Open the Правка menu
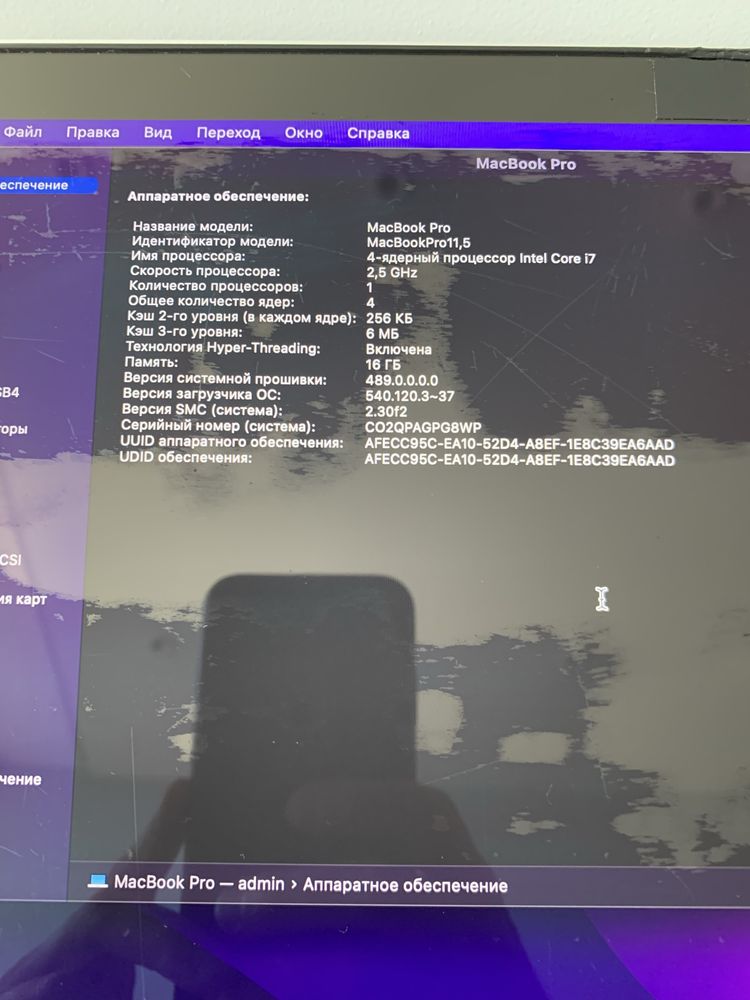Viewport: 750px width, 1000px height. coord(93,133)
